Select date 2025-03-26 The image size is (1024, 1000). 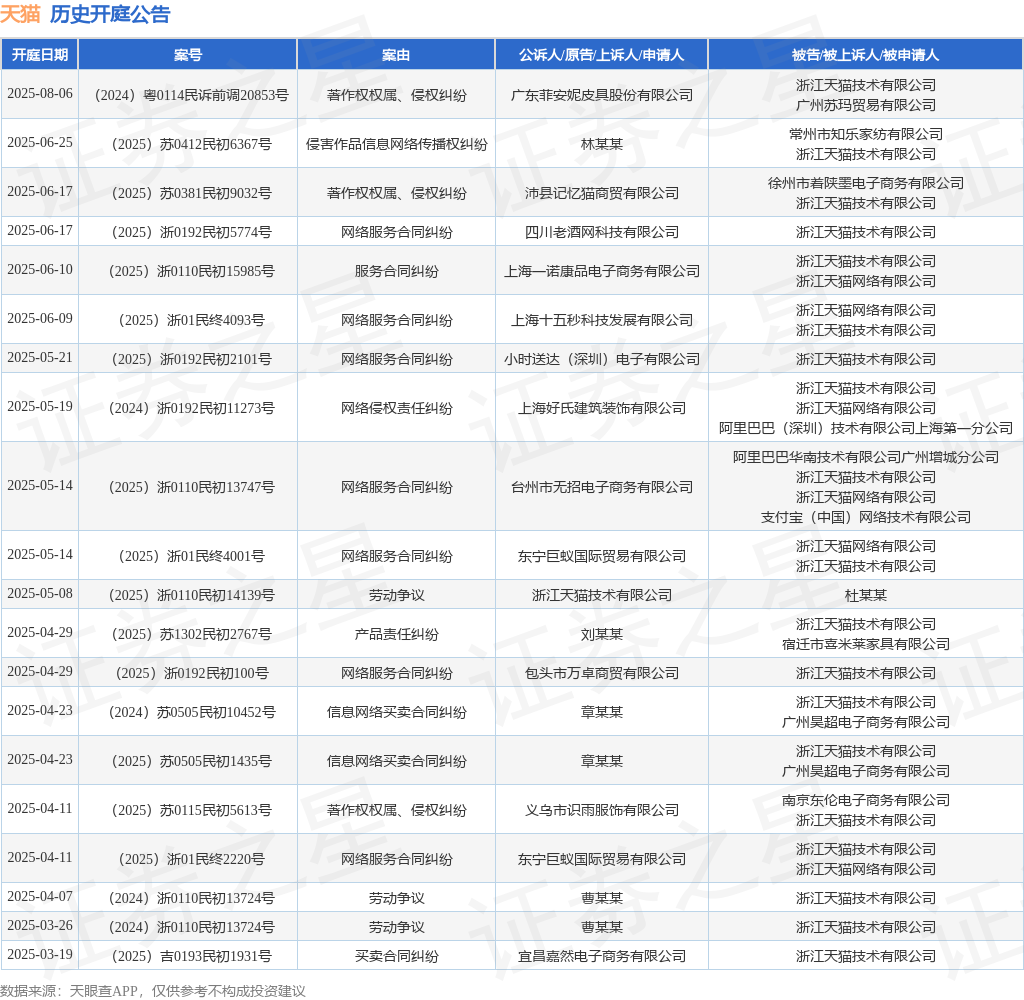(40, 926)
